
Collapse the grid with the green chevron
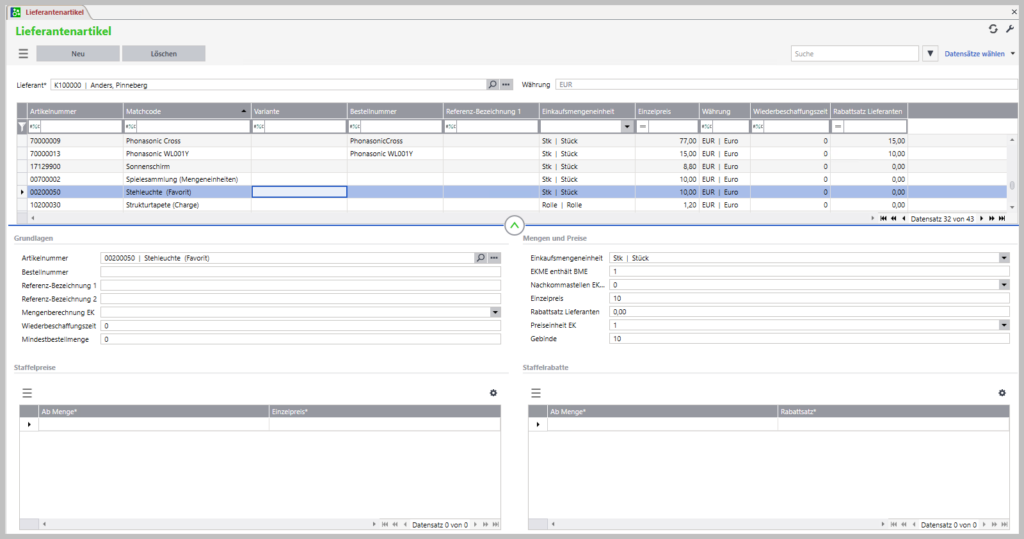pos(514,225)
